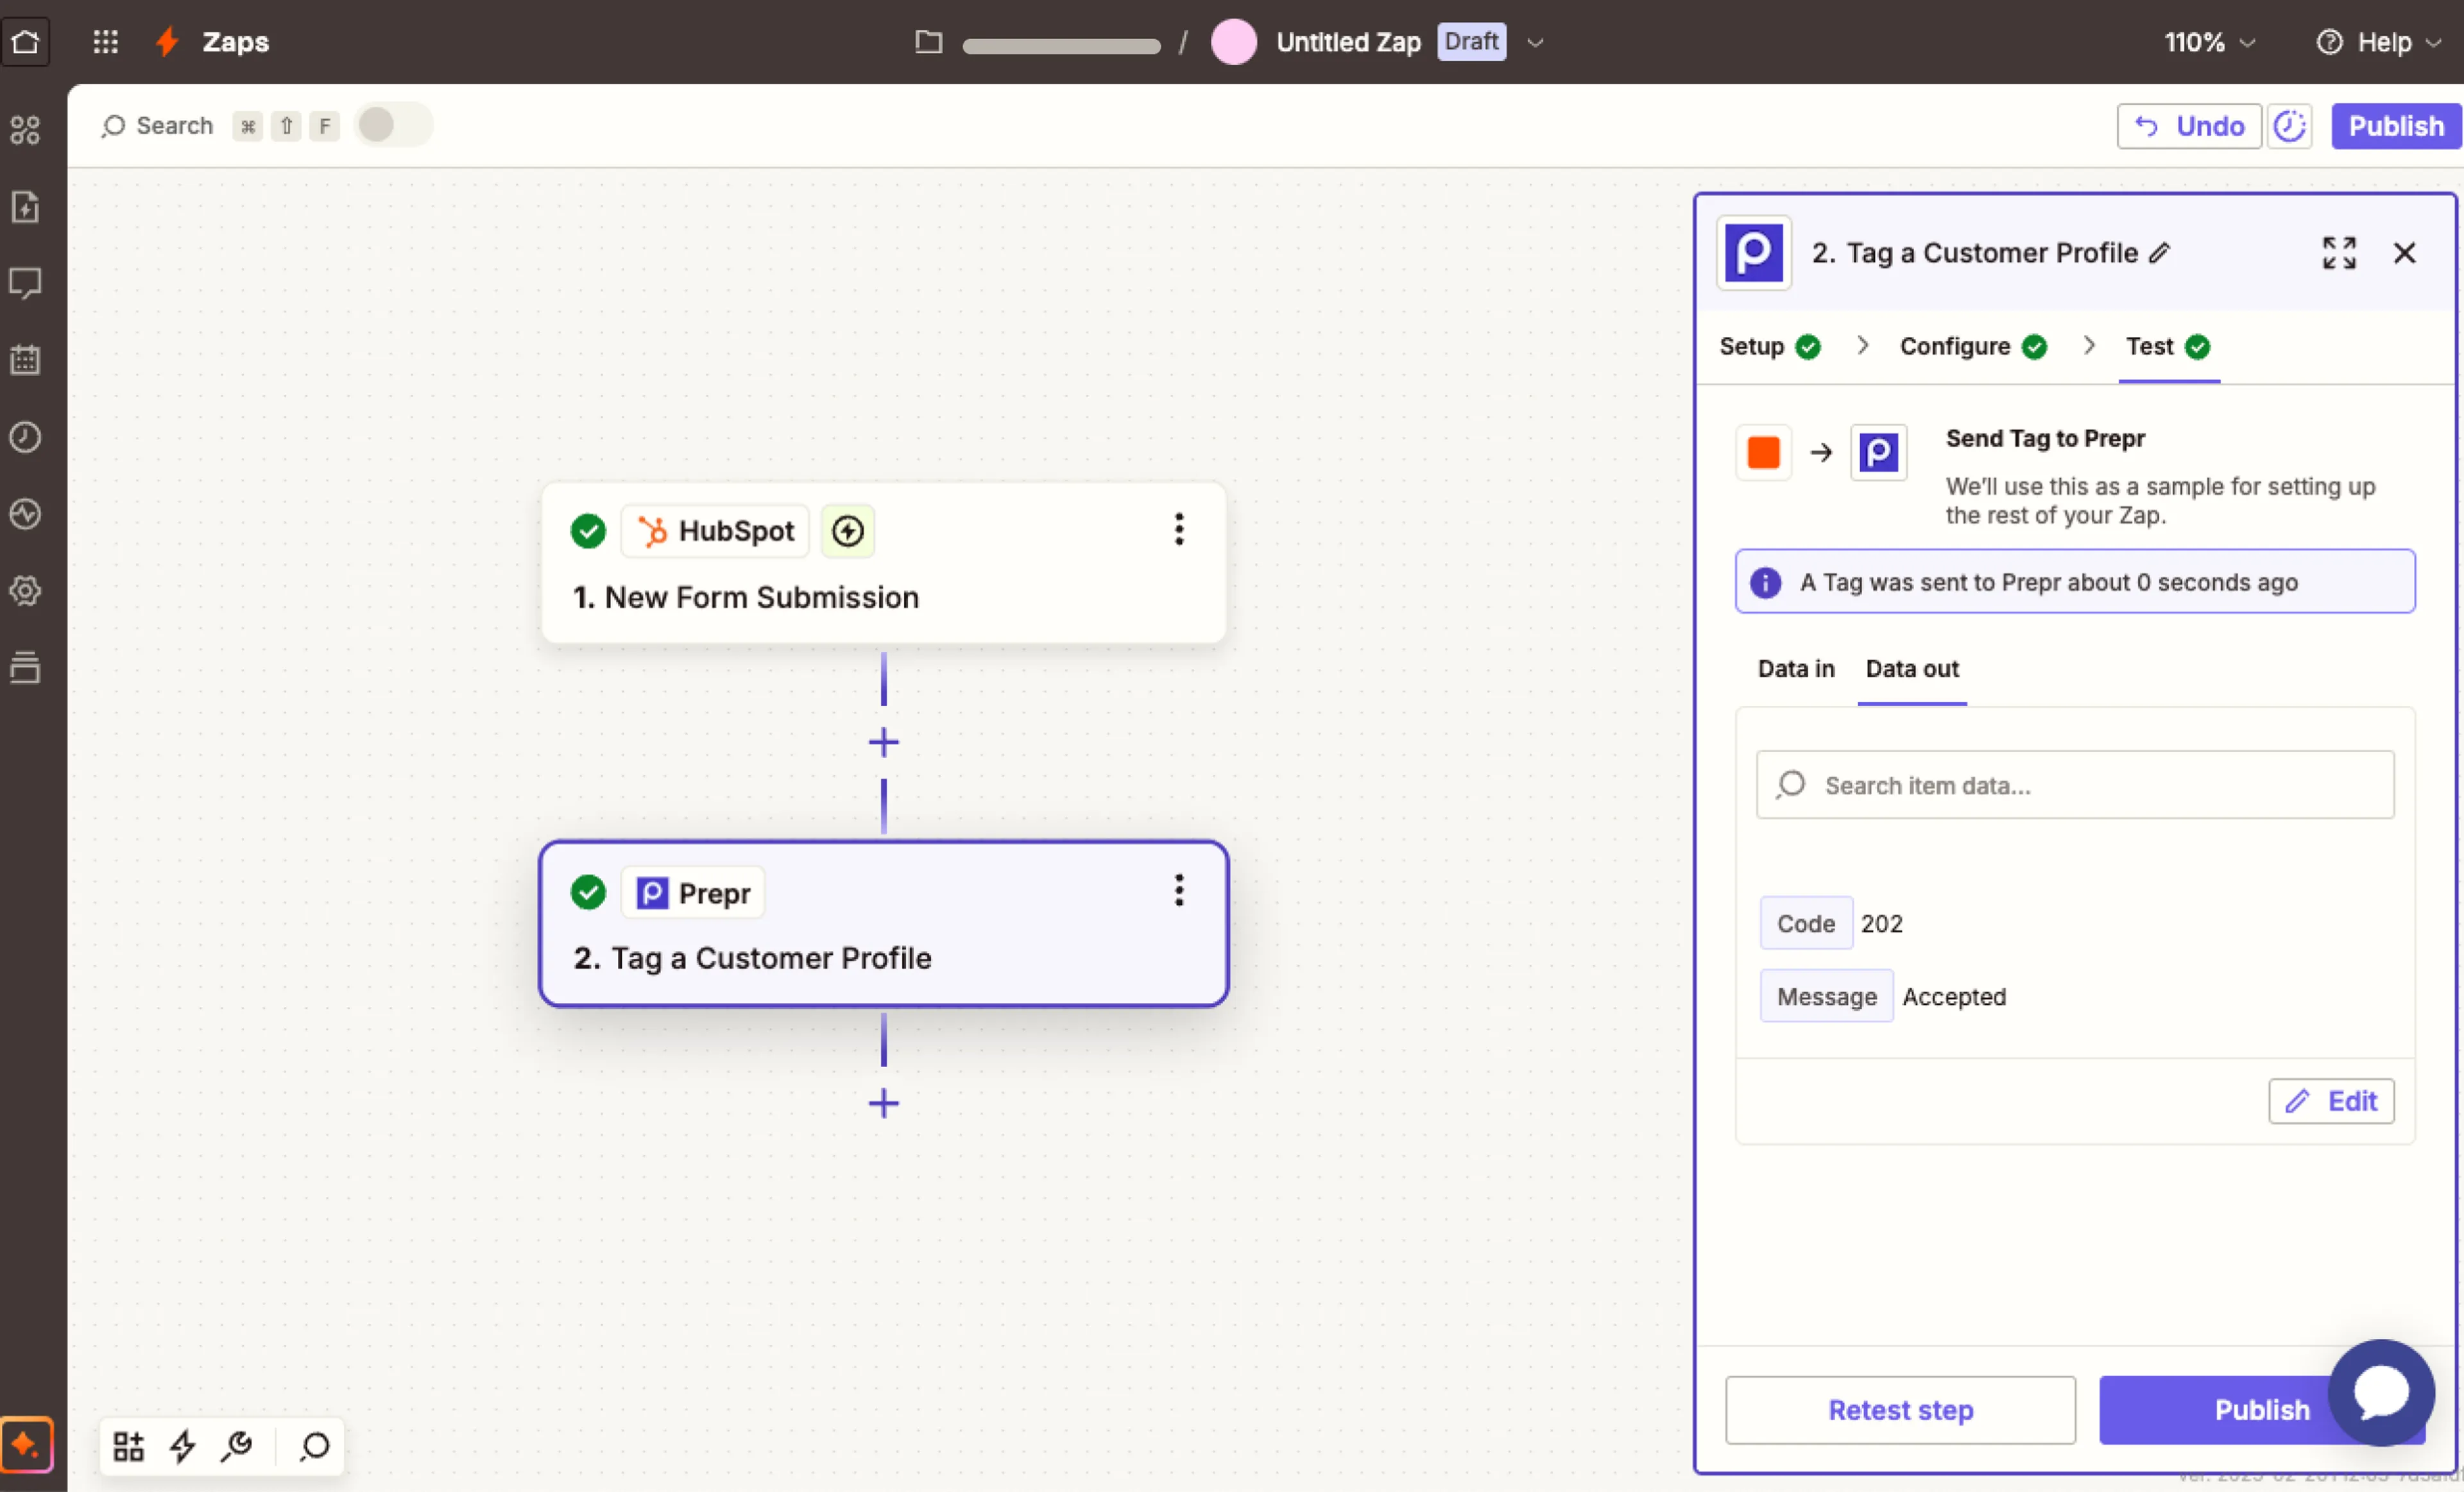This screenshot has width=2464, height=1492.
Task: Open the sidebar versions stack icon
Action: tap(25, 667)
